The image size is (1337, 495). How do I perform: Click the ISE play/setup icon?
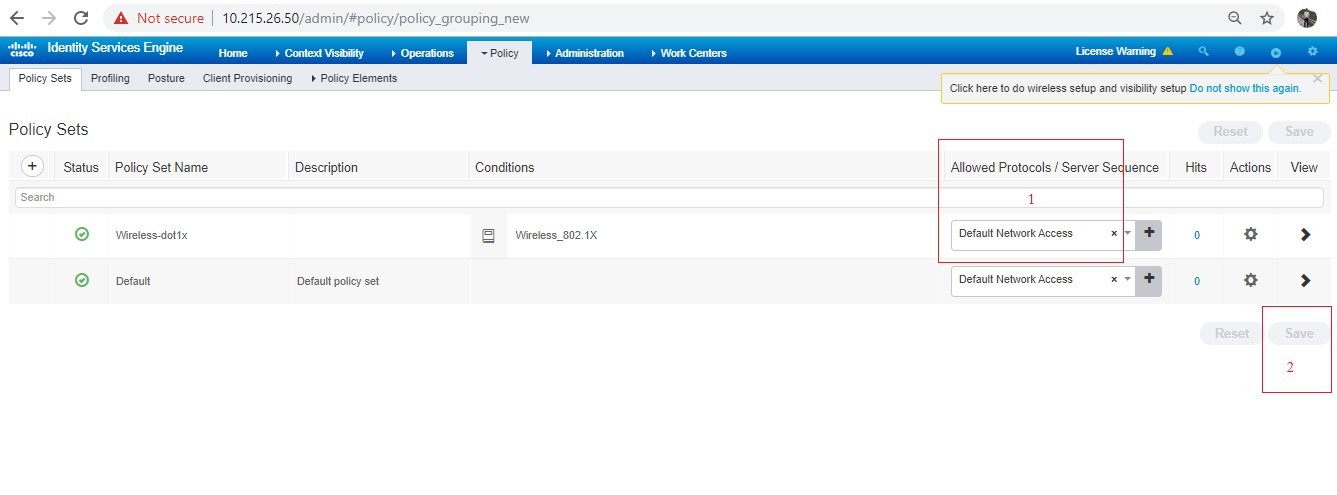coord(1276,52)
